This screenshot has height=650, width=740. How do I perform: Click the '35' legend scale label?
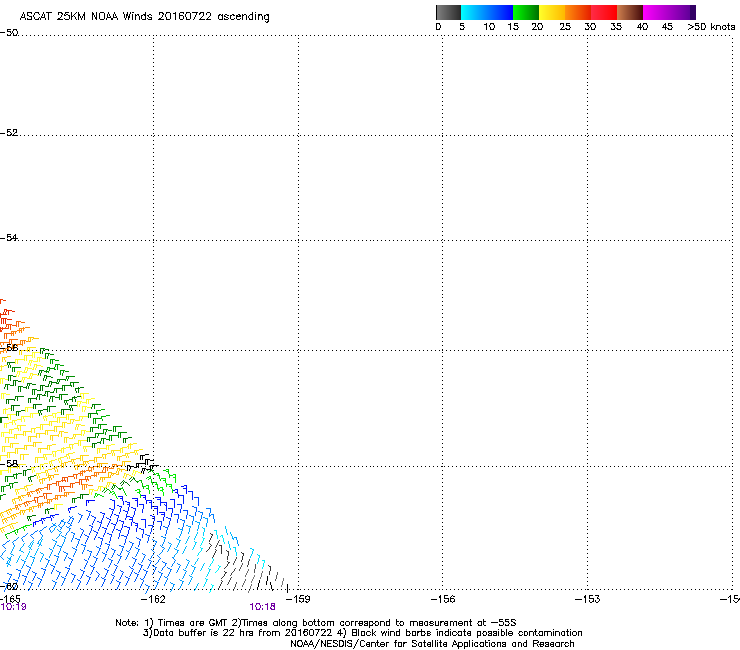coord(616,27)
